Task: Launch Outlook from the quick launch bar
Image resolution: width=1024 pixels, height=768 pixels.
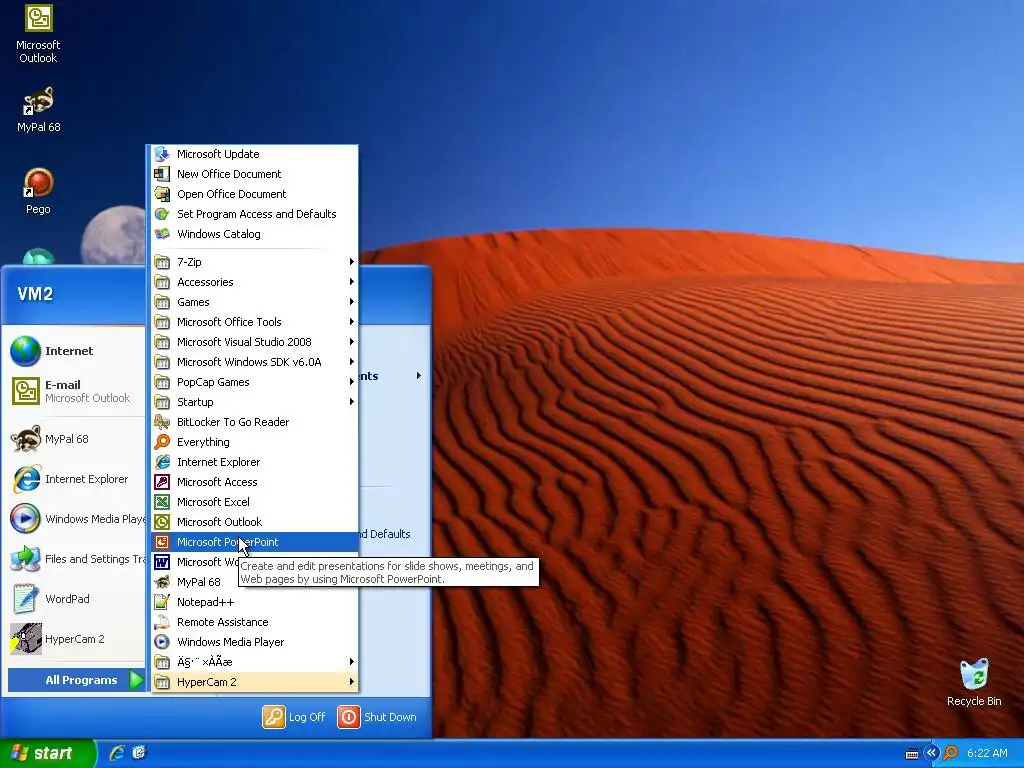Action: (139, 753)
